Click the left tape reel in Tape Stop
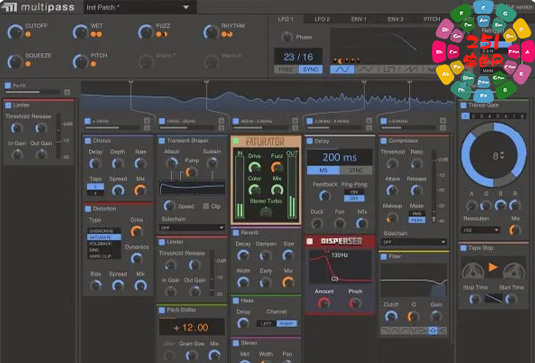535x363 pixels. (x=473, y=271)
